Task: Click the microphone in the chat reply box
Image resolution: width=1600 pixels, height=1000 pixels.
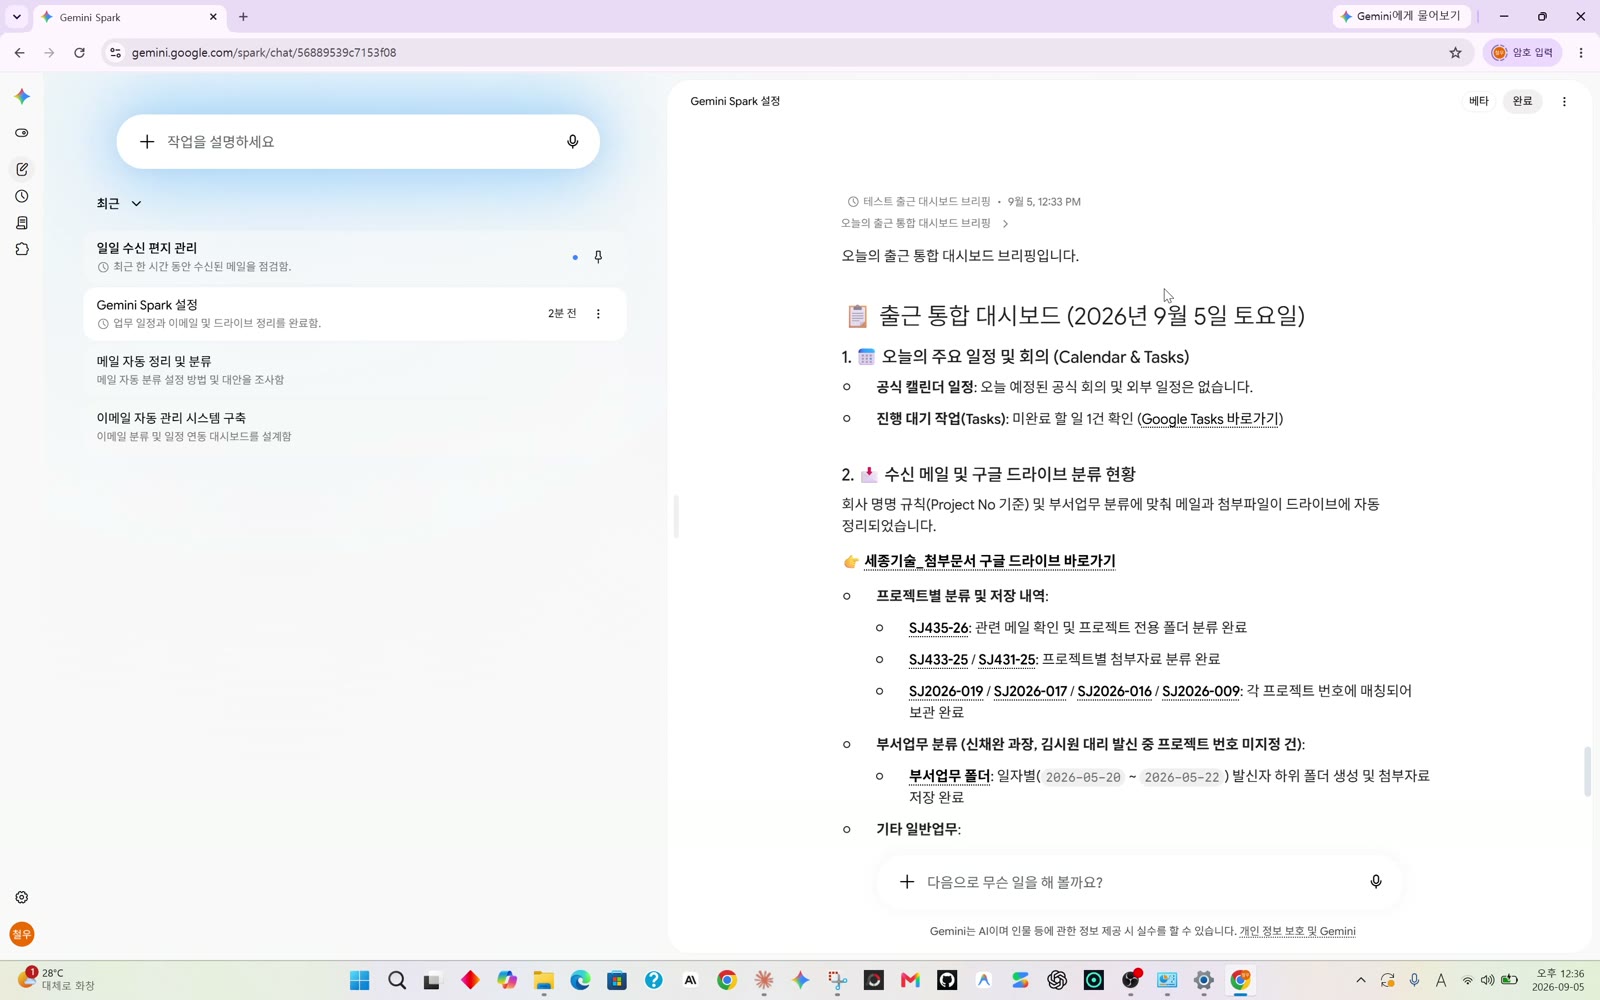Action: click(x=1376, y=882)
